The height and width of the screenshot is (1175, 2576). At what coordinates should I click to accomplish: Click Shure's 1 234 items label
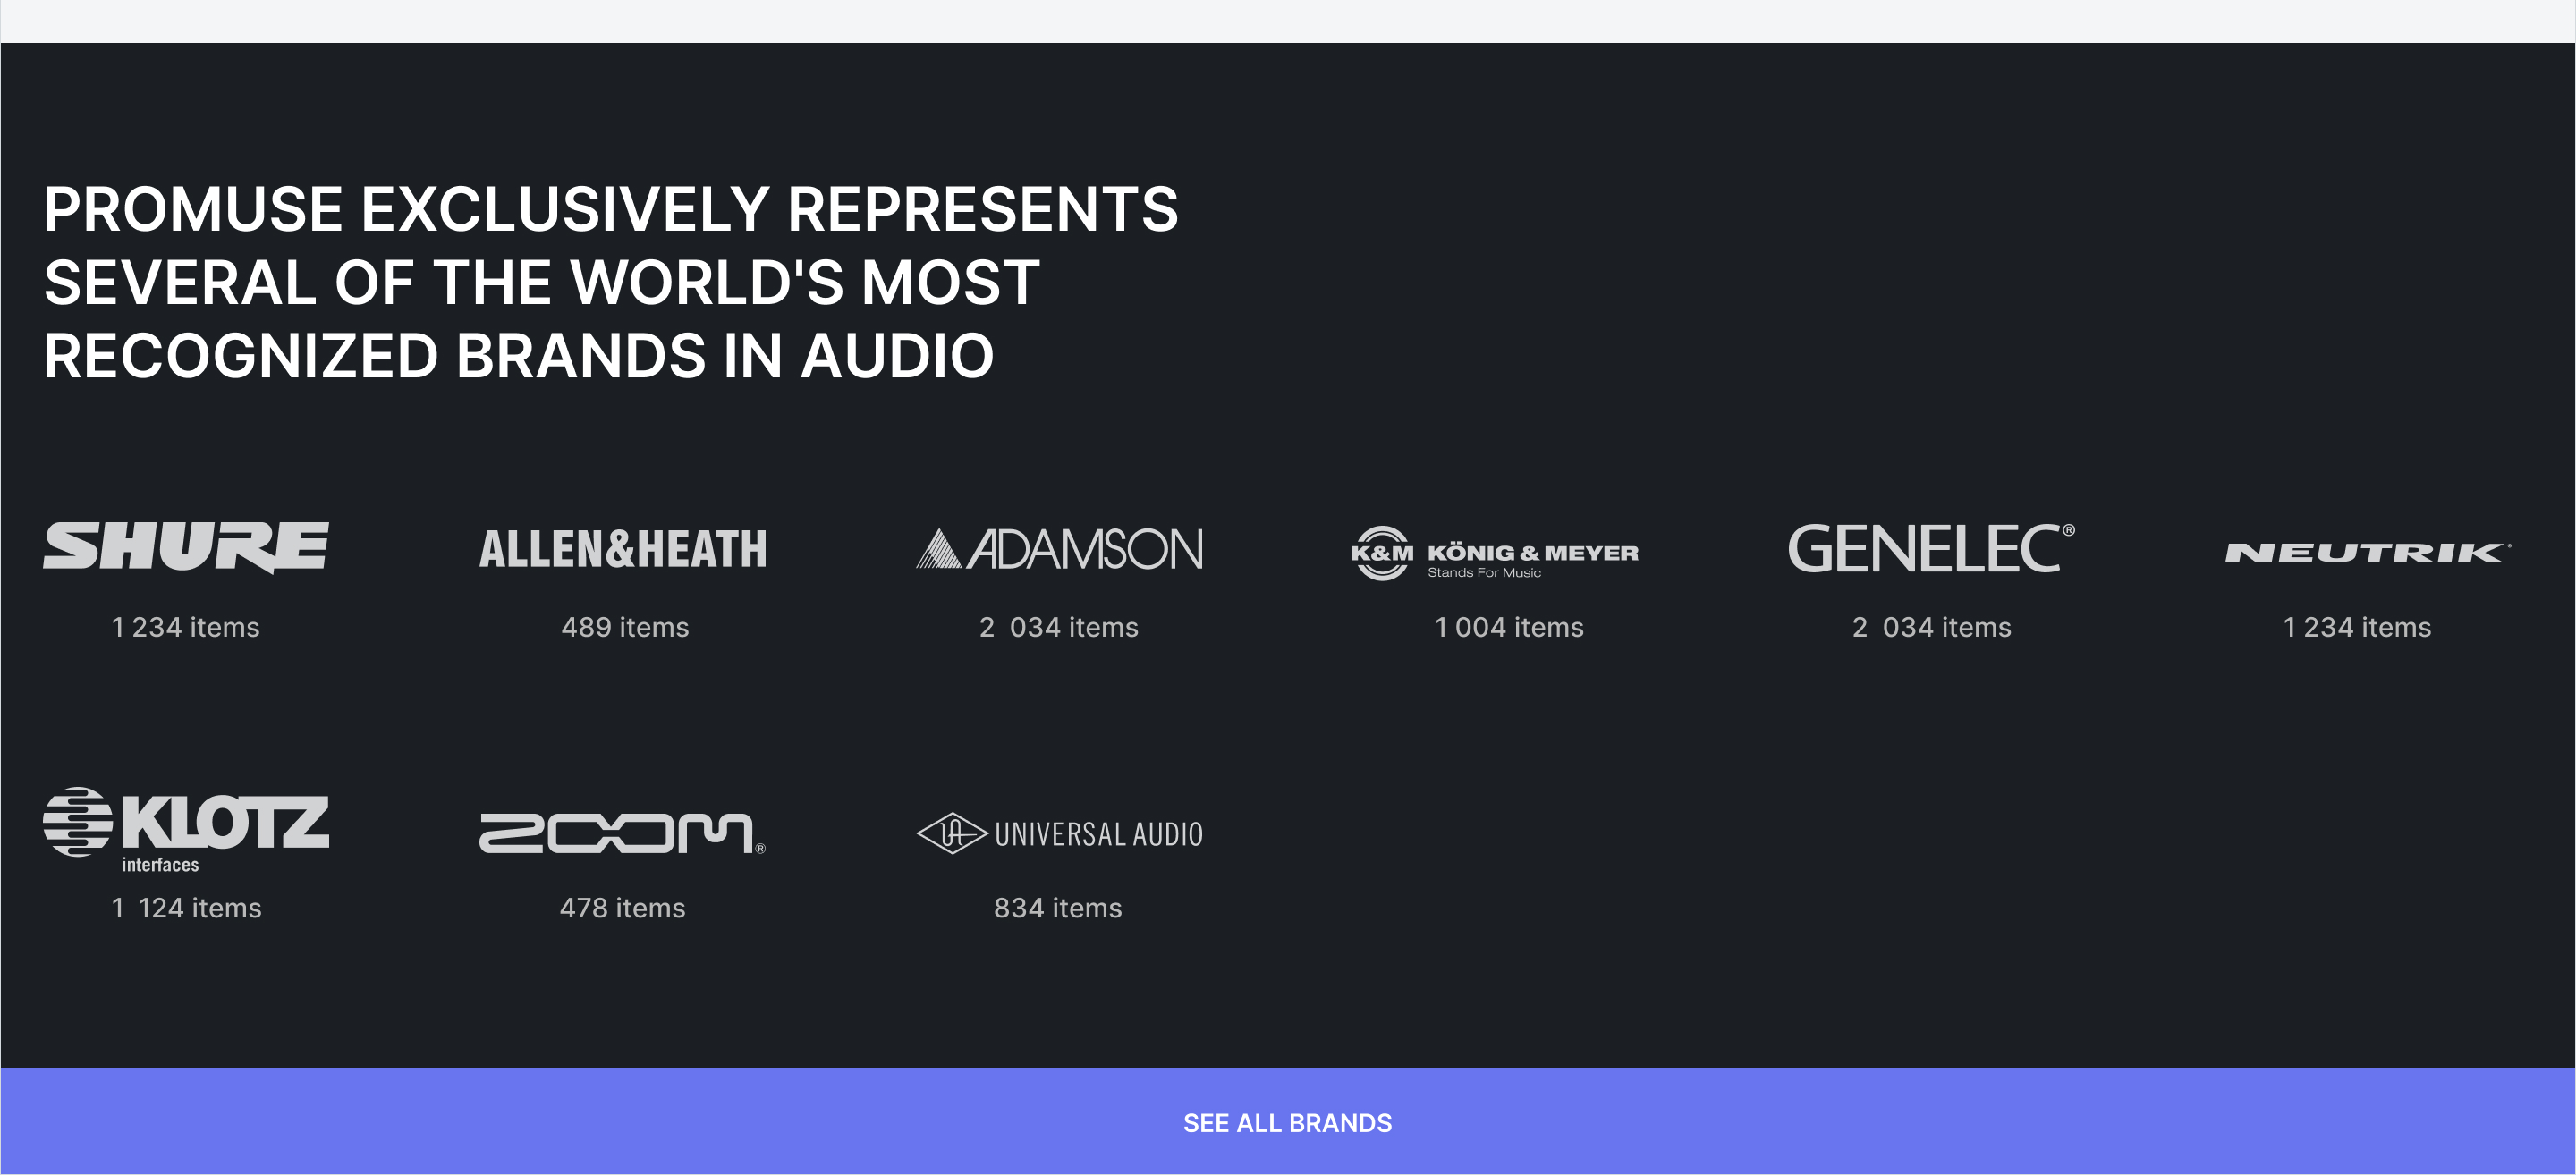[186, 627]
